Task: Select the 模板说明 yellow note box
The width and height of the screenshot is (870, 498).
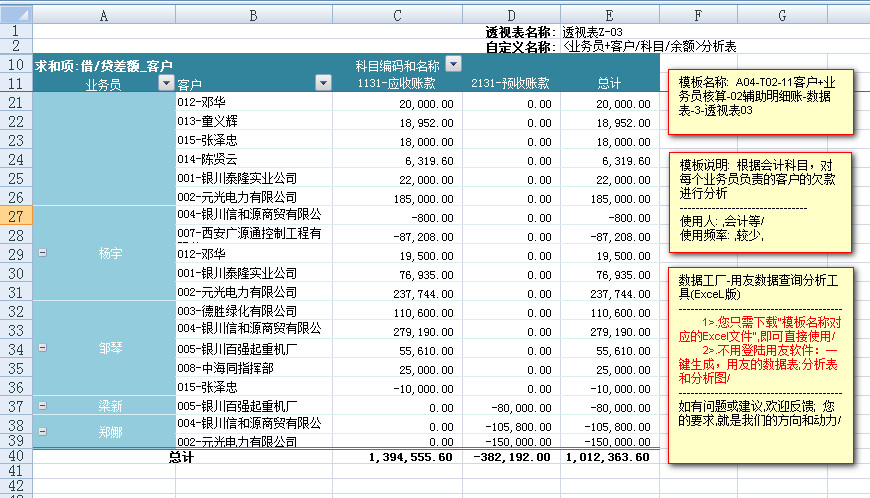Action: [x=761, y=202]
